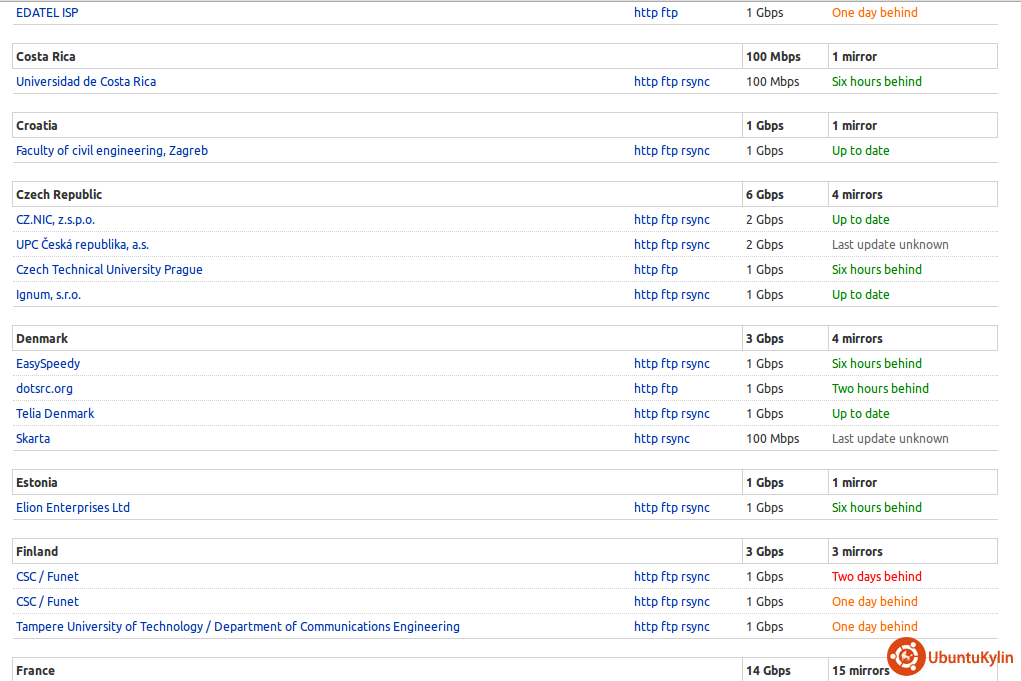Open Universidad de Costa Rica mirror

click(x=86, y=82)
